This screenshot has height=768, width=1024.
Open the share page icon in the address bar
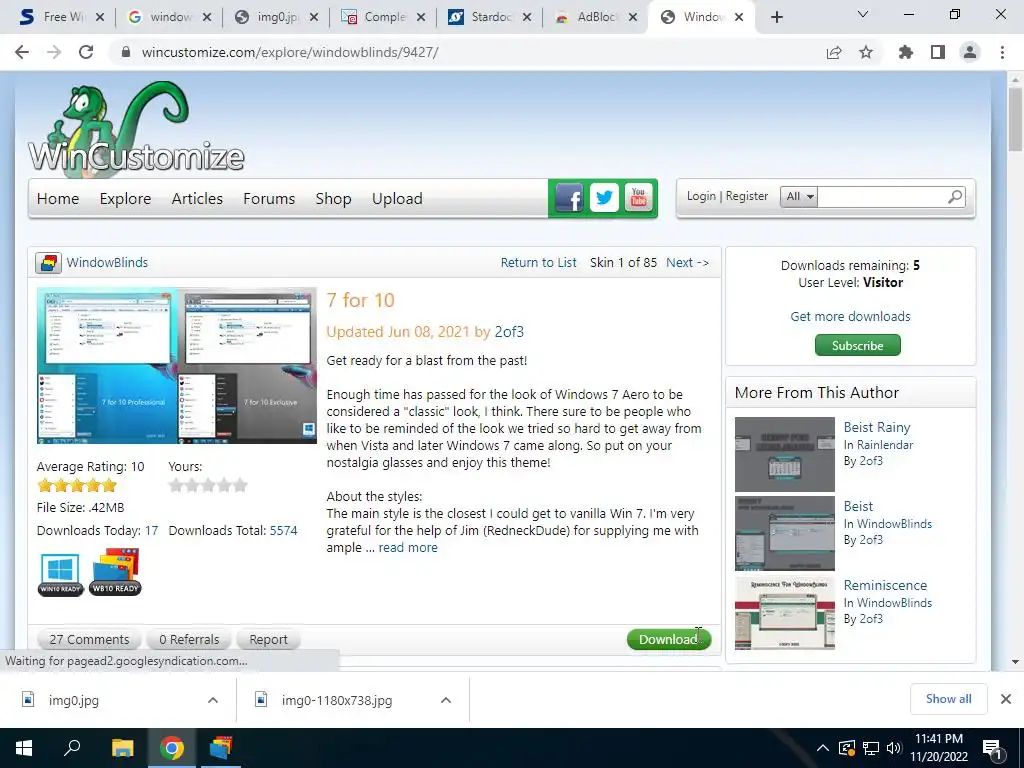(834, 52)
